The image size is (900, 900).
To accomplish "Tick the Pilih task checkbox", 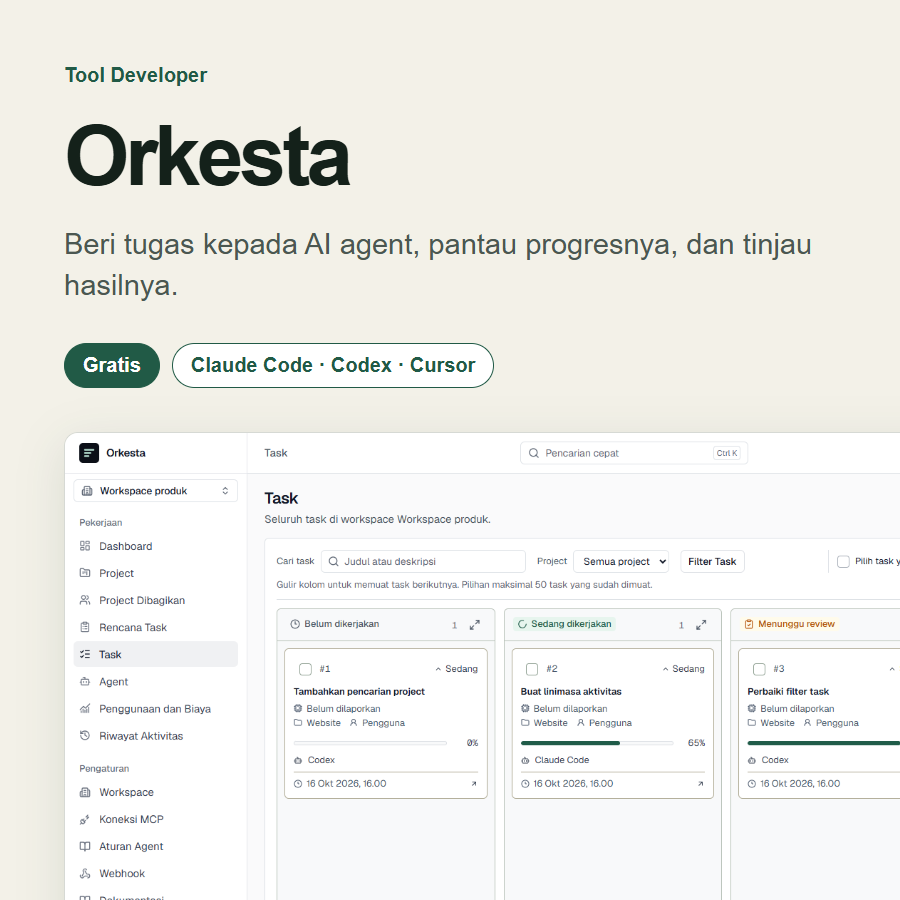I will point(843,561).
